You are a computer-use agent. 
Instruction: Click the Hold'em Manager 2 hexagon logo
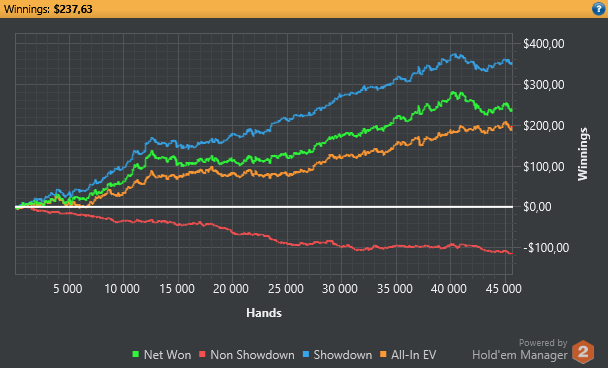point(583,351)
